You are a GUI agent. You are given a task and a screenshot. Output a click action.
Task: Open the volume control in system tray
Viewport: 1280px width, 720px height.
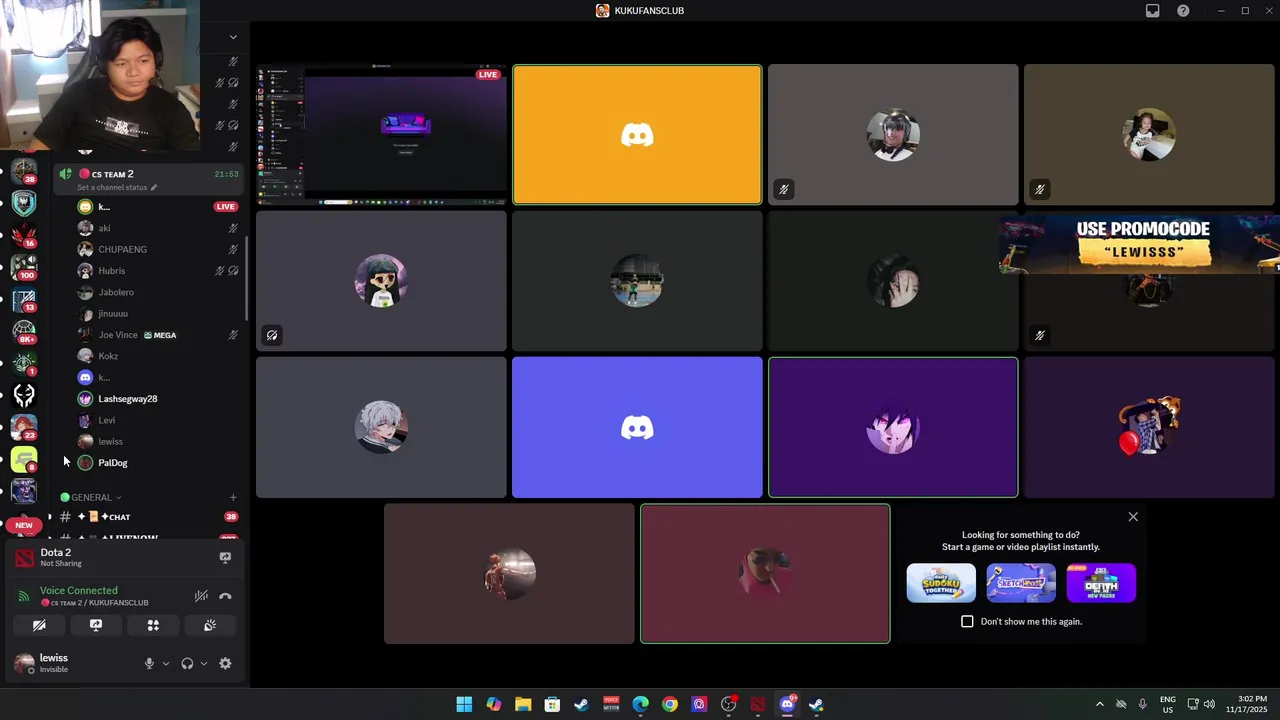(1210, 704)
